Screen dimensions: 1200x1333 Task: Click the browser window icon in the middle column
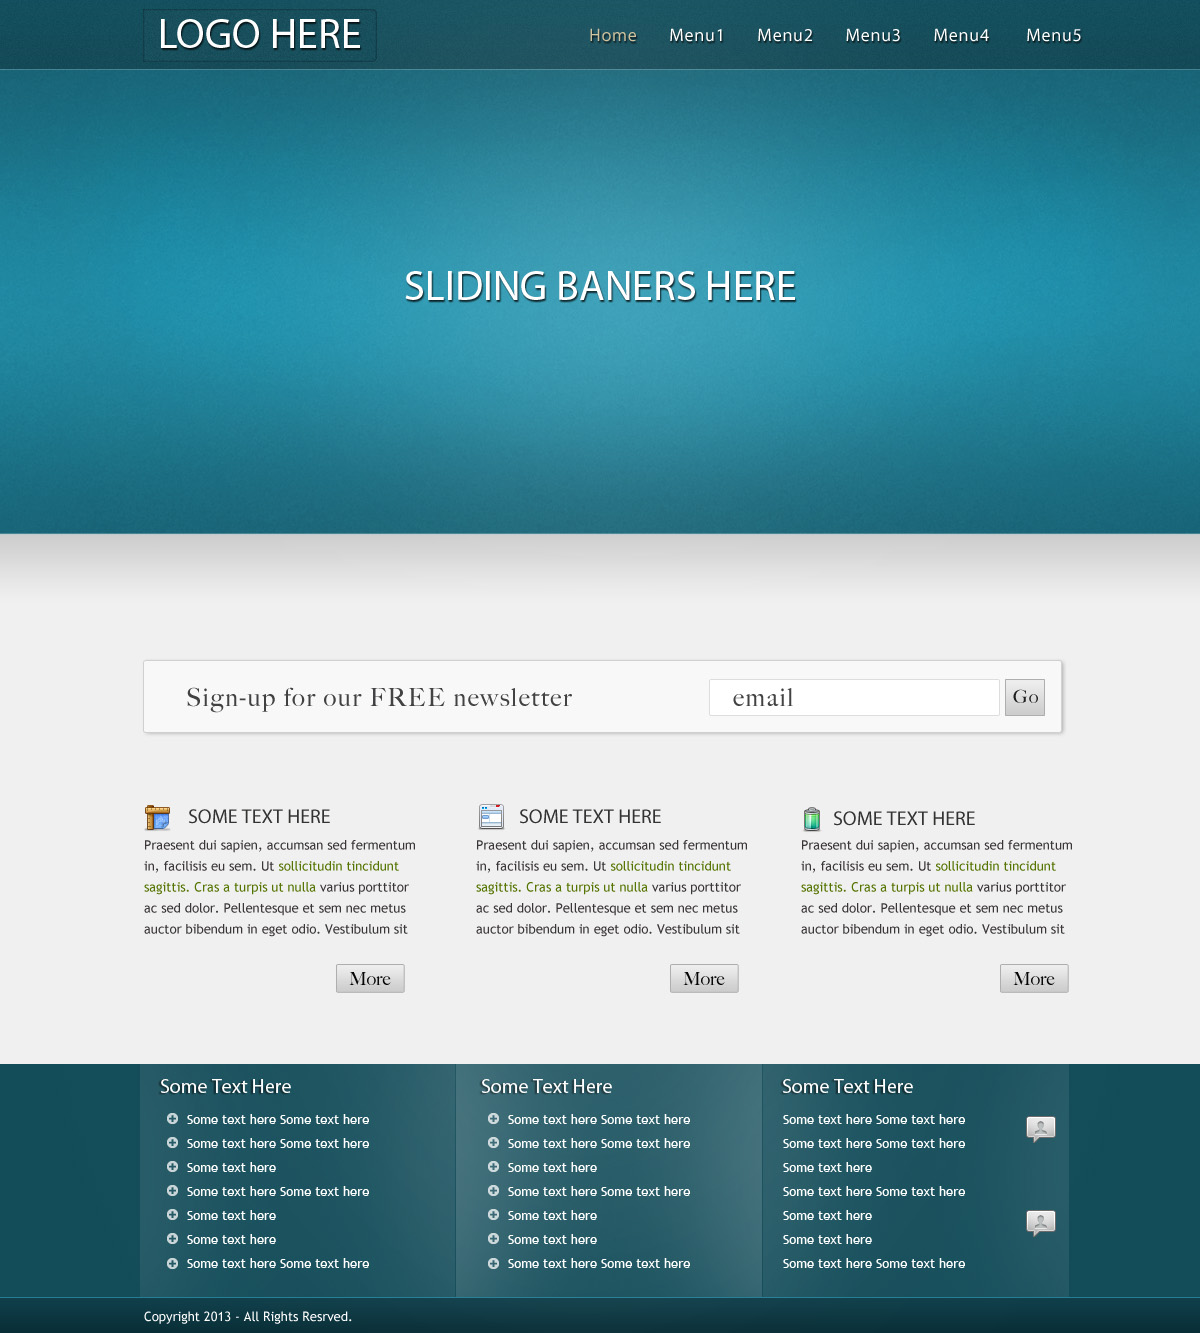point(491,817)
